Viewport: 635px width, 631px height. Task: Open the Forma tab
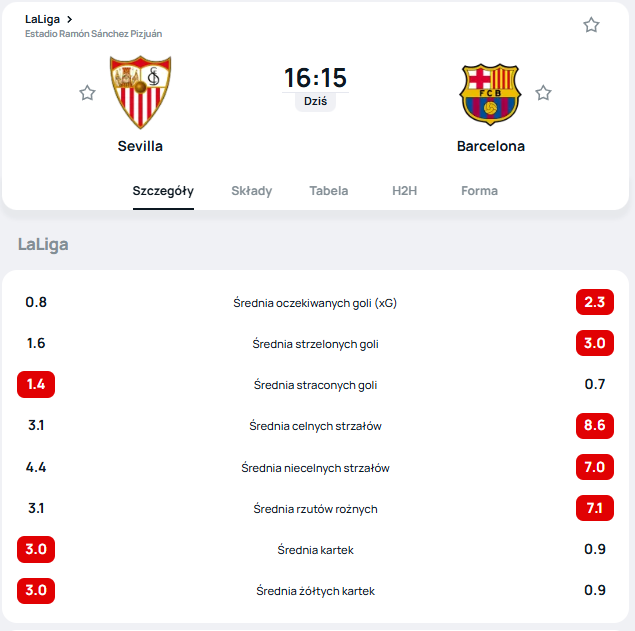(x=479, y=191)
